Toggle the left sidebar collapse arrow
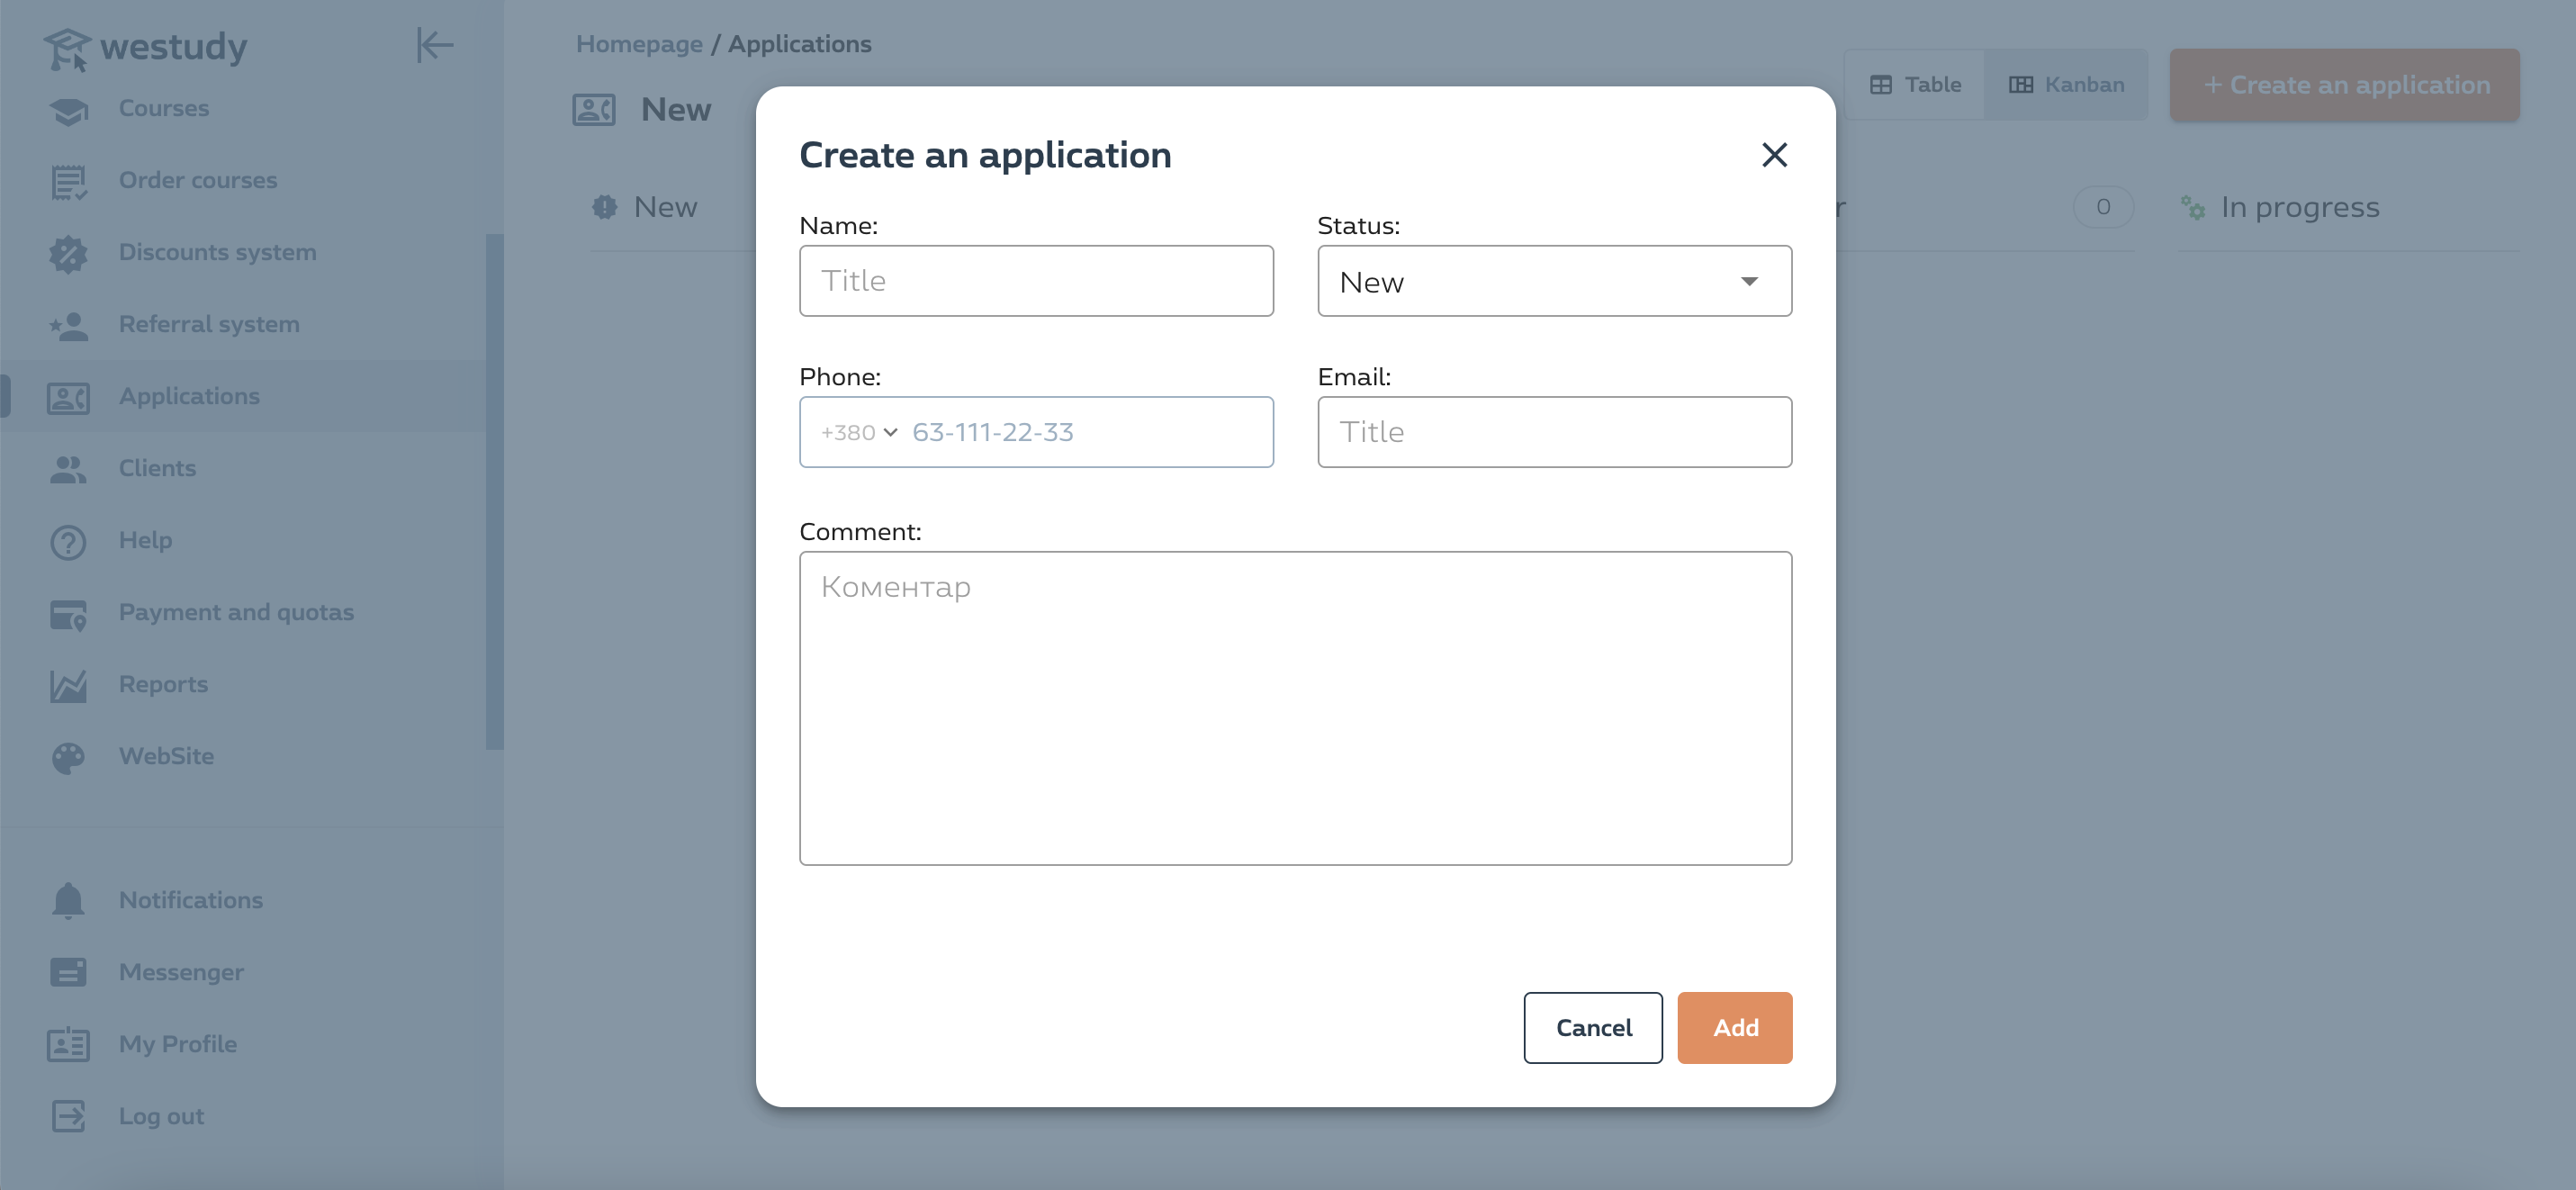 point(434,44)
